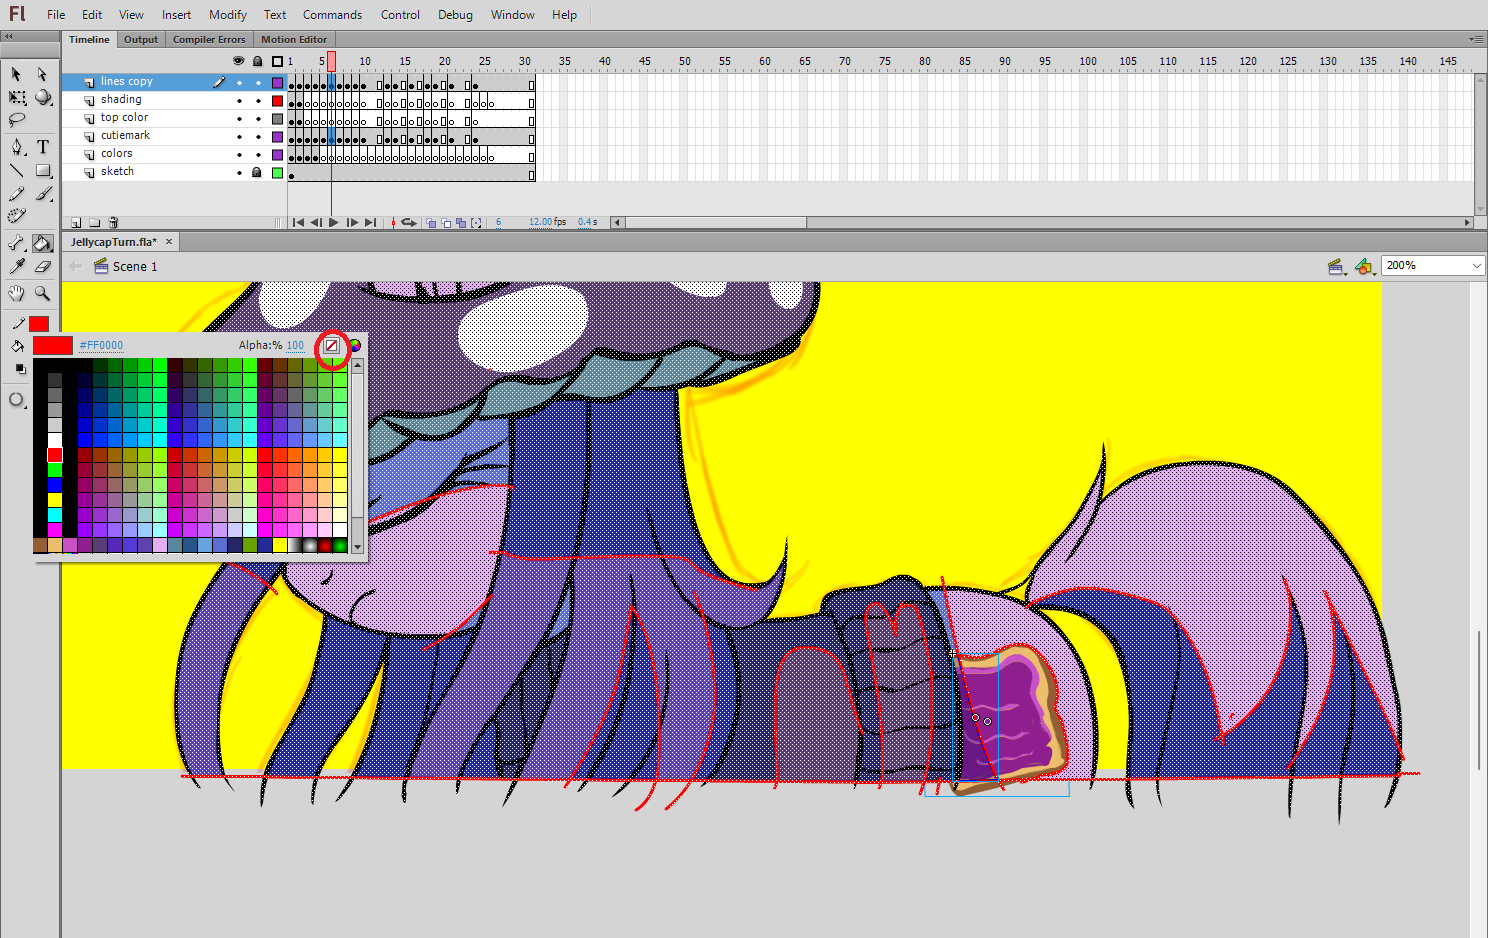Screen dimensions: 1488x938
Task: Select the Bone tool
Action: (17, 243)
